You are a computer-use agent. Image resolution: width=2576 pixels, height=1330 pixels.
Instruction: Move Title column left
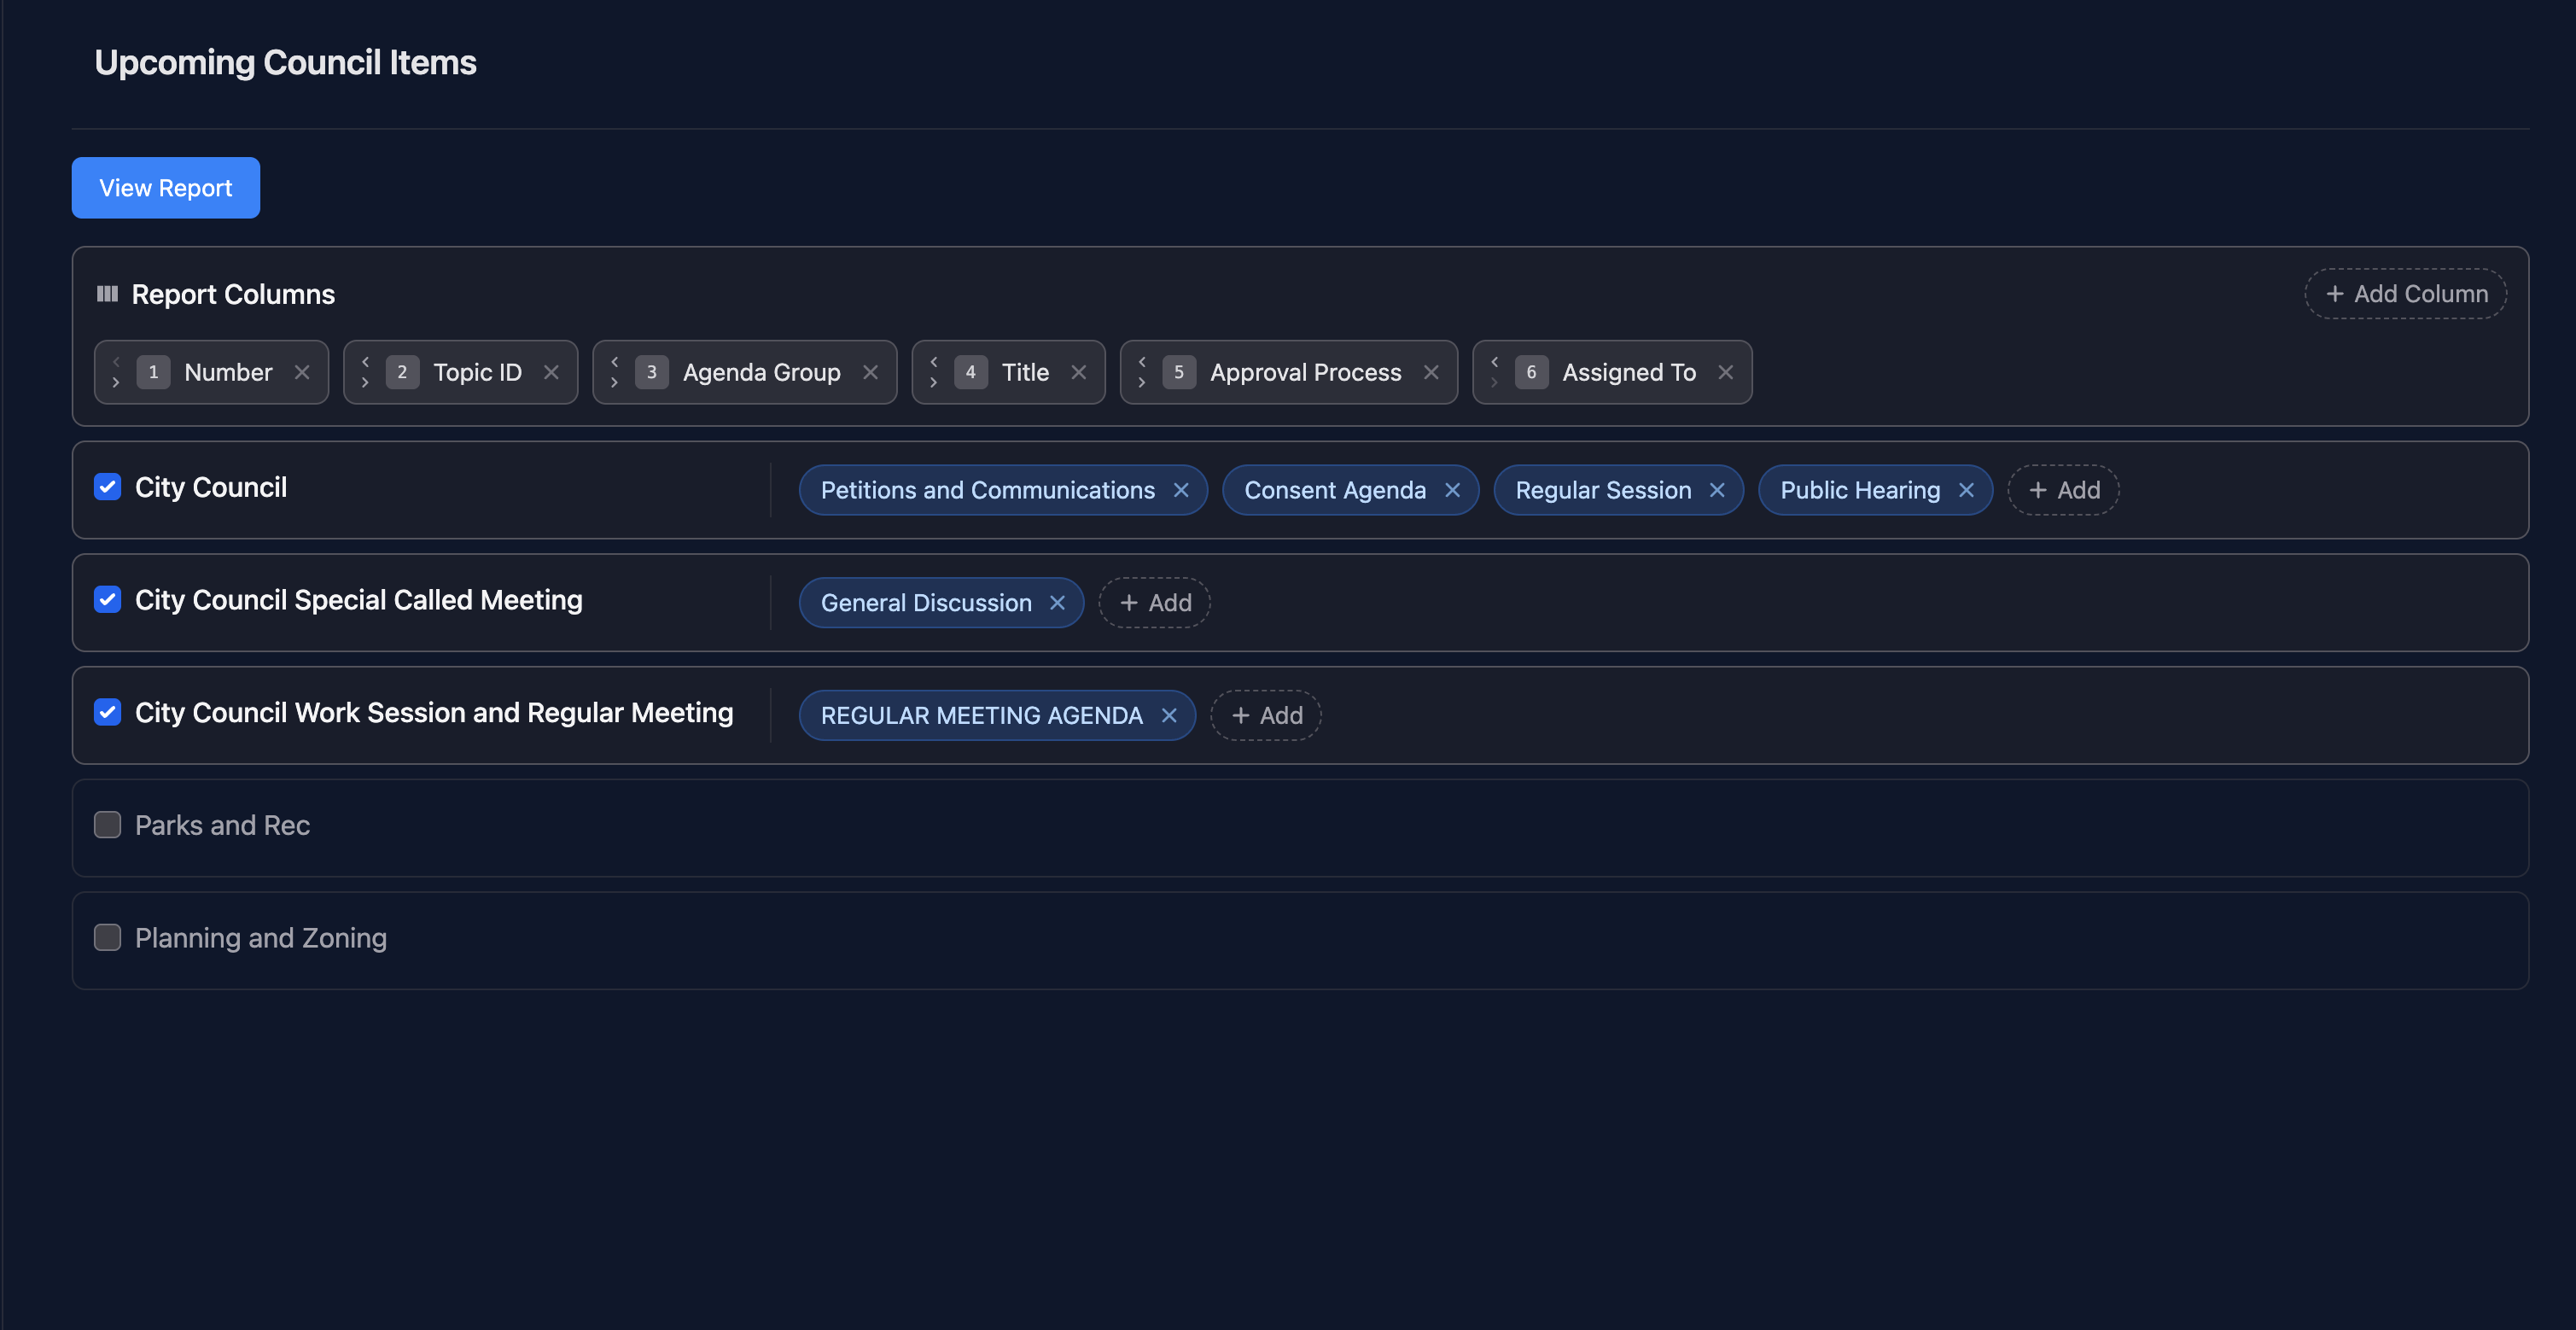933,361
